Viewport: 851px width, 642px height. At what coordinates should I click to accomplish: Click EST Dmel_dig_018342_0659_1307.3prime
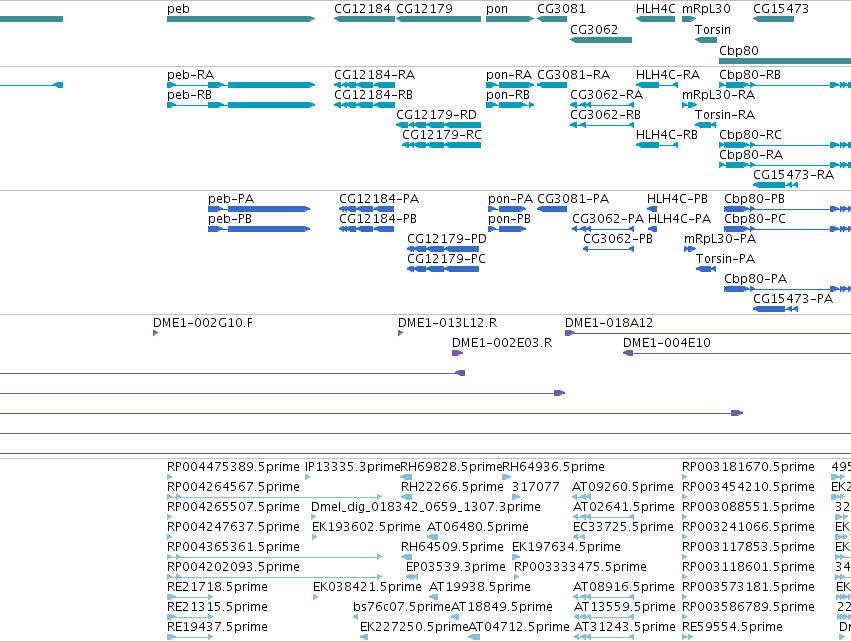[426, 507]
